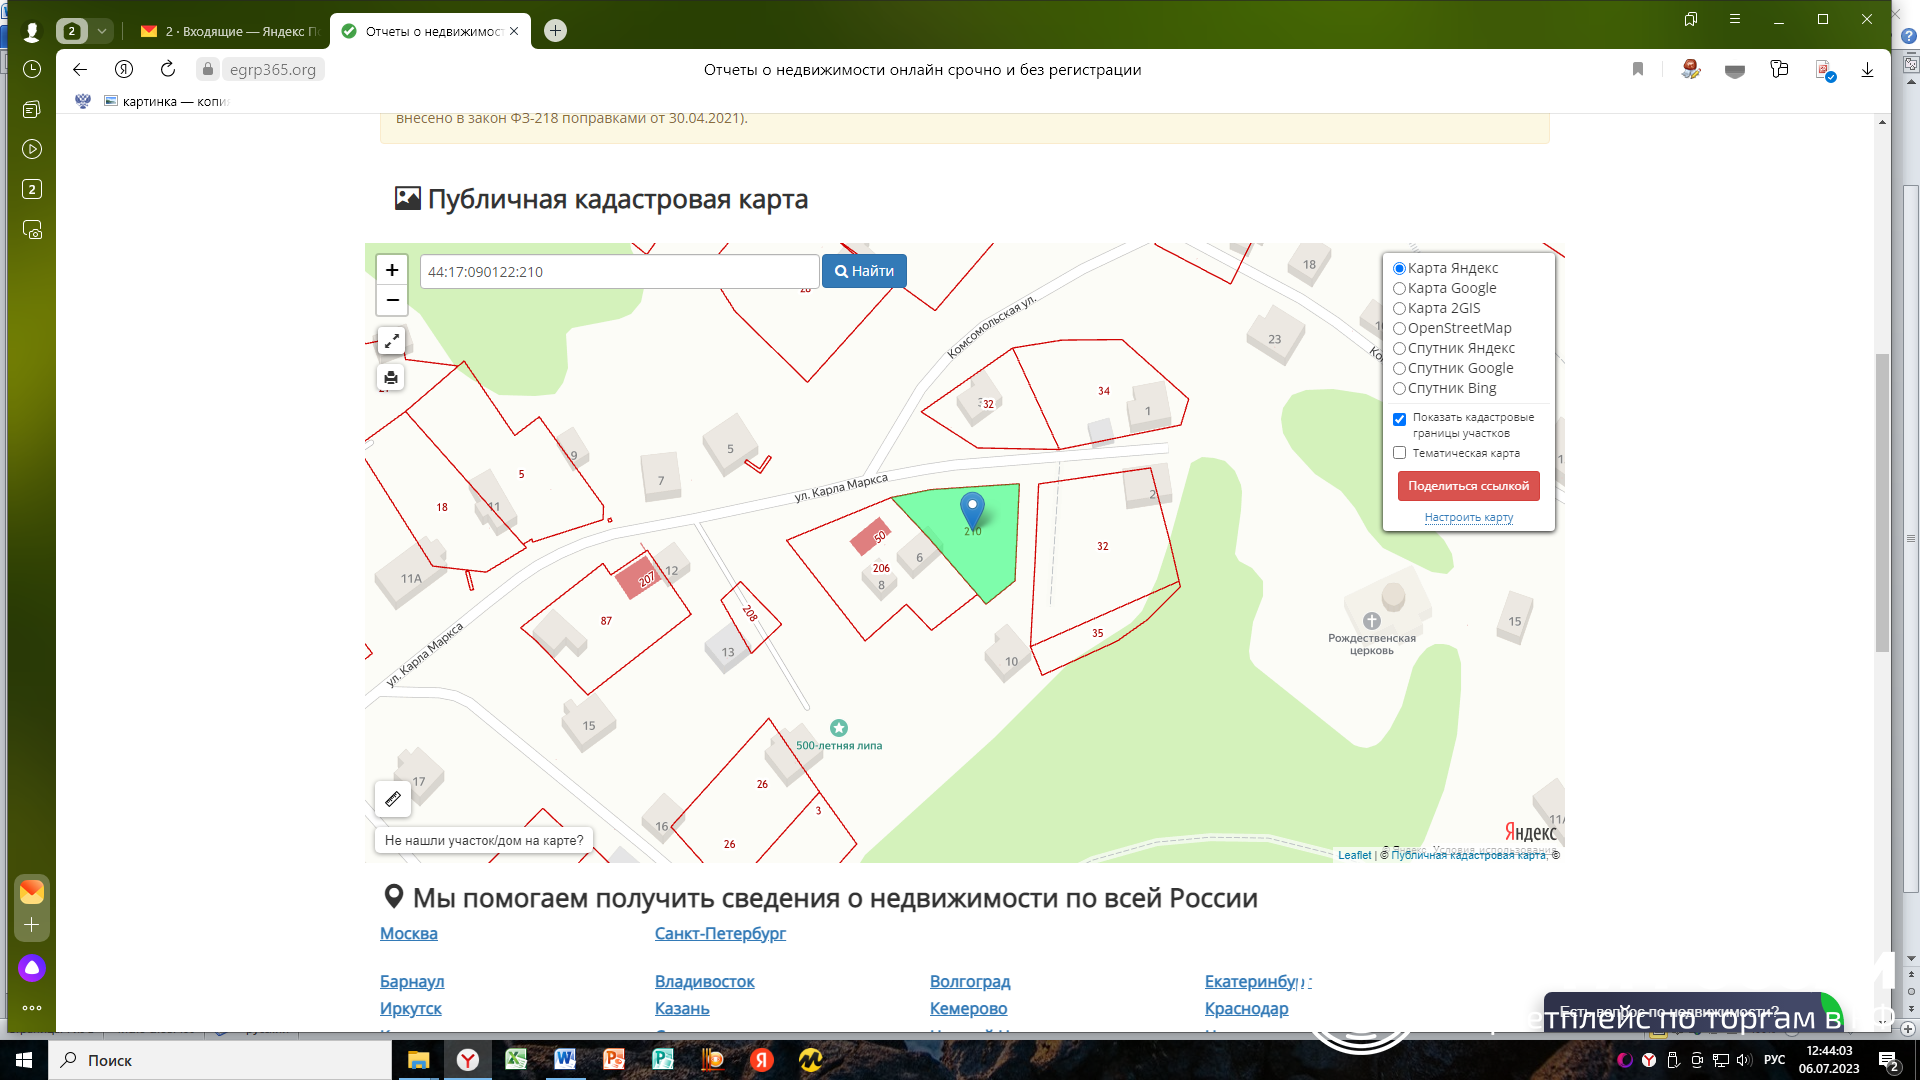Click the cadastral number input field
1920x1080 pixels.
(x=619, y=272)
